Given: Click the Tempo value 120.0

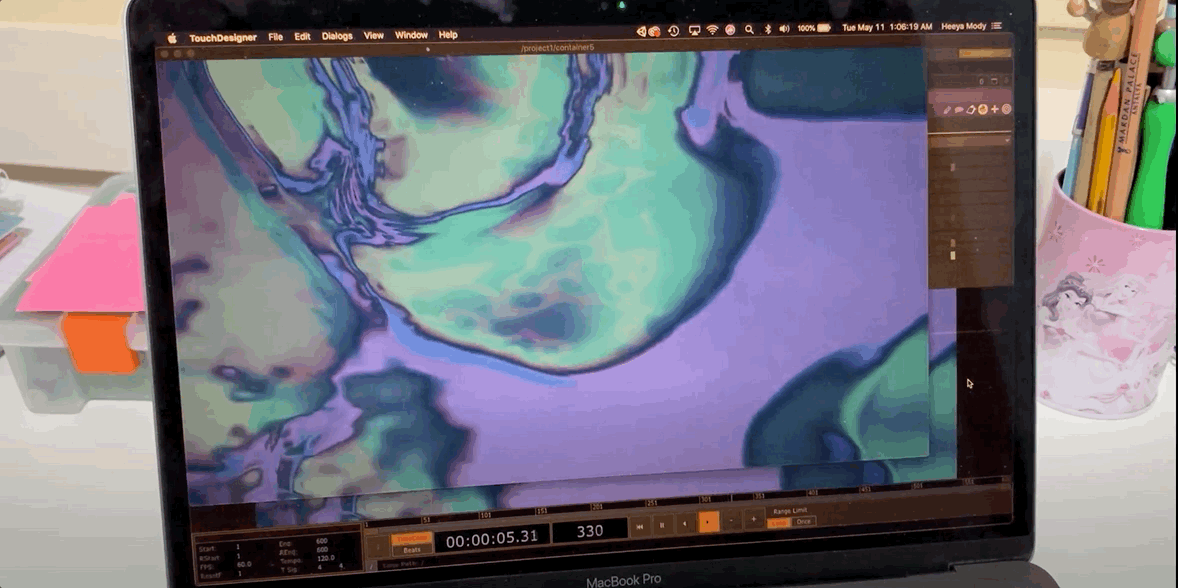Looking at the screenshot, I should pyautogui.click(x=326, y=559).
